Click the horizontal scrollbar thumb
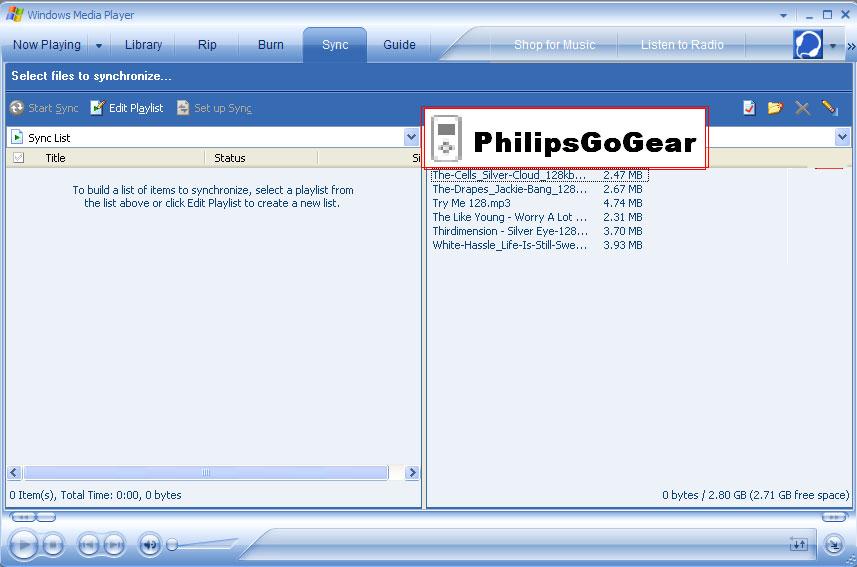 pyautogui.click(x=206, y=472)
